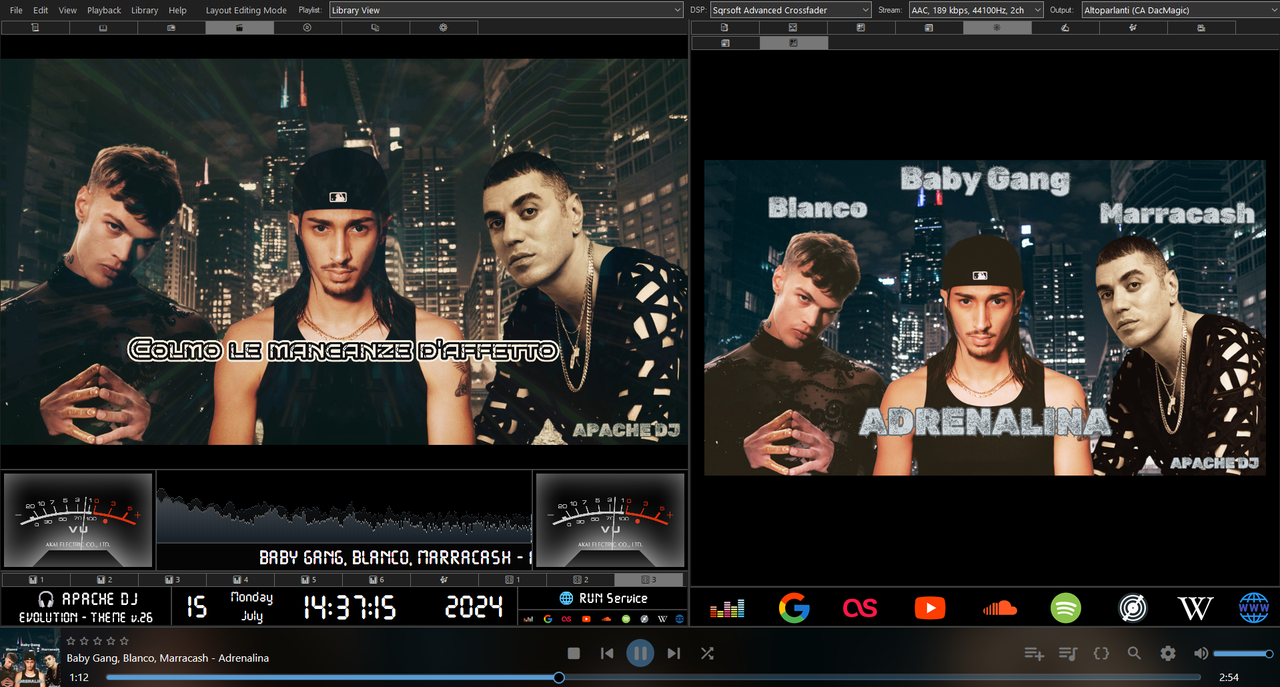Open the playlist queue music-note icon

click(x=1068, y=653)
